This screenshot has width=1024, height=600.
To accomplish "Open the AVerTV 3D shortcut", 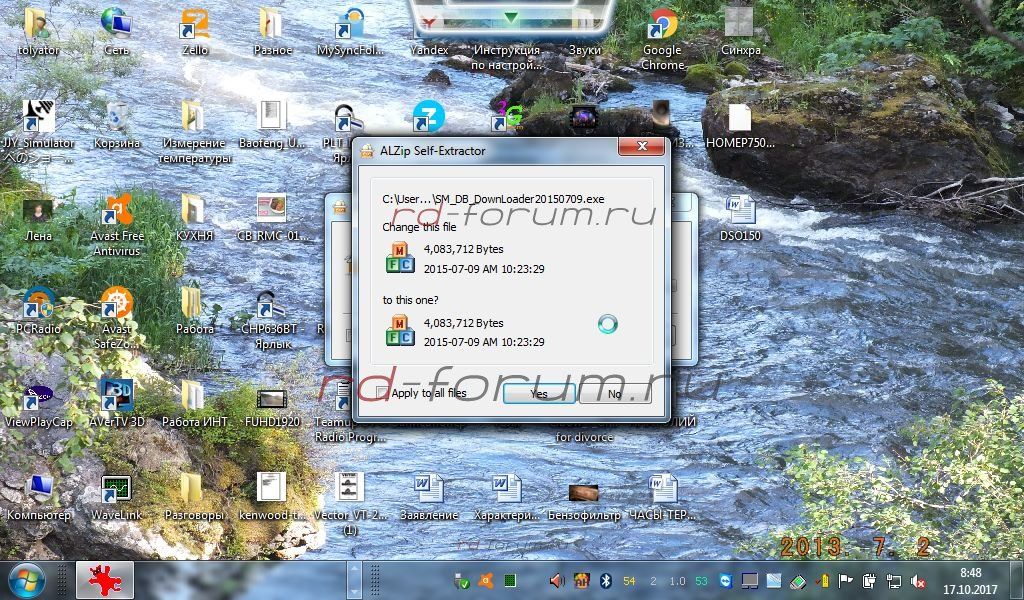I will point(117,397).
